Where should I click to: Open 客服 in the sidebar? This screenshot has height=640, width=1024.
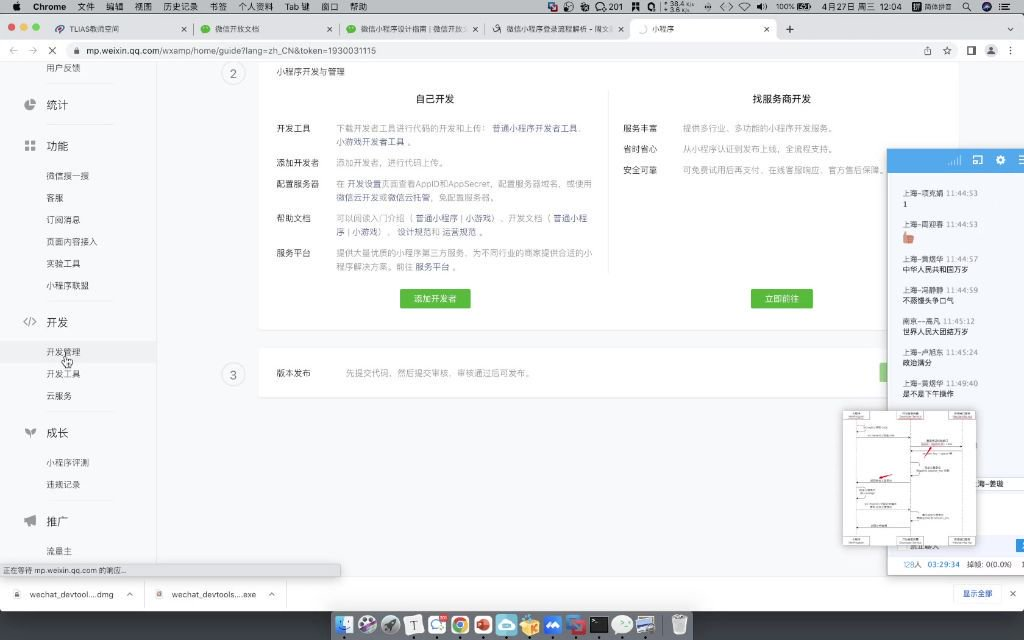(55, 198)
